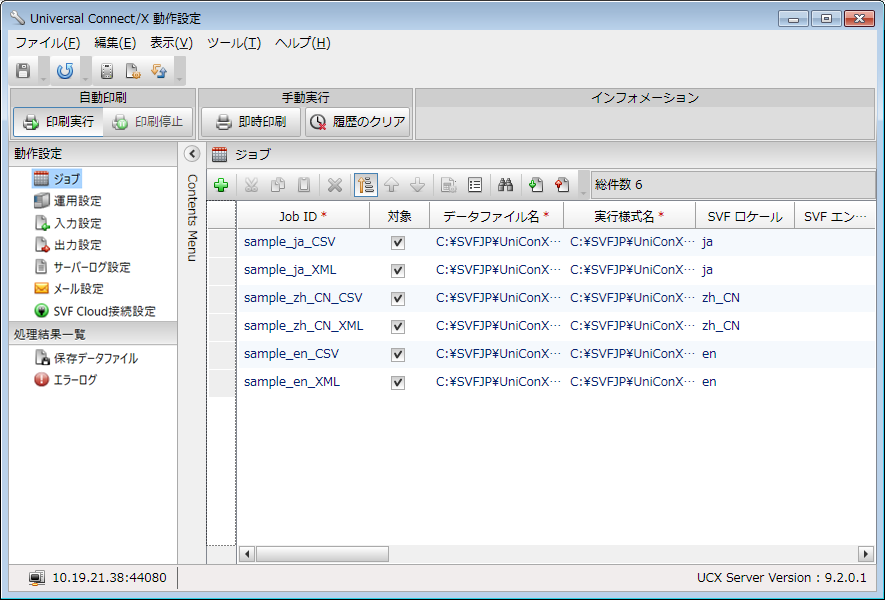
Task: Open 保存データファイル in the results list
Action: (86, 358)
